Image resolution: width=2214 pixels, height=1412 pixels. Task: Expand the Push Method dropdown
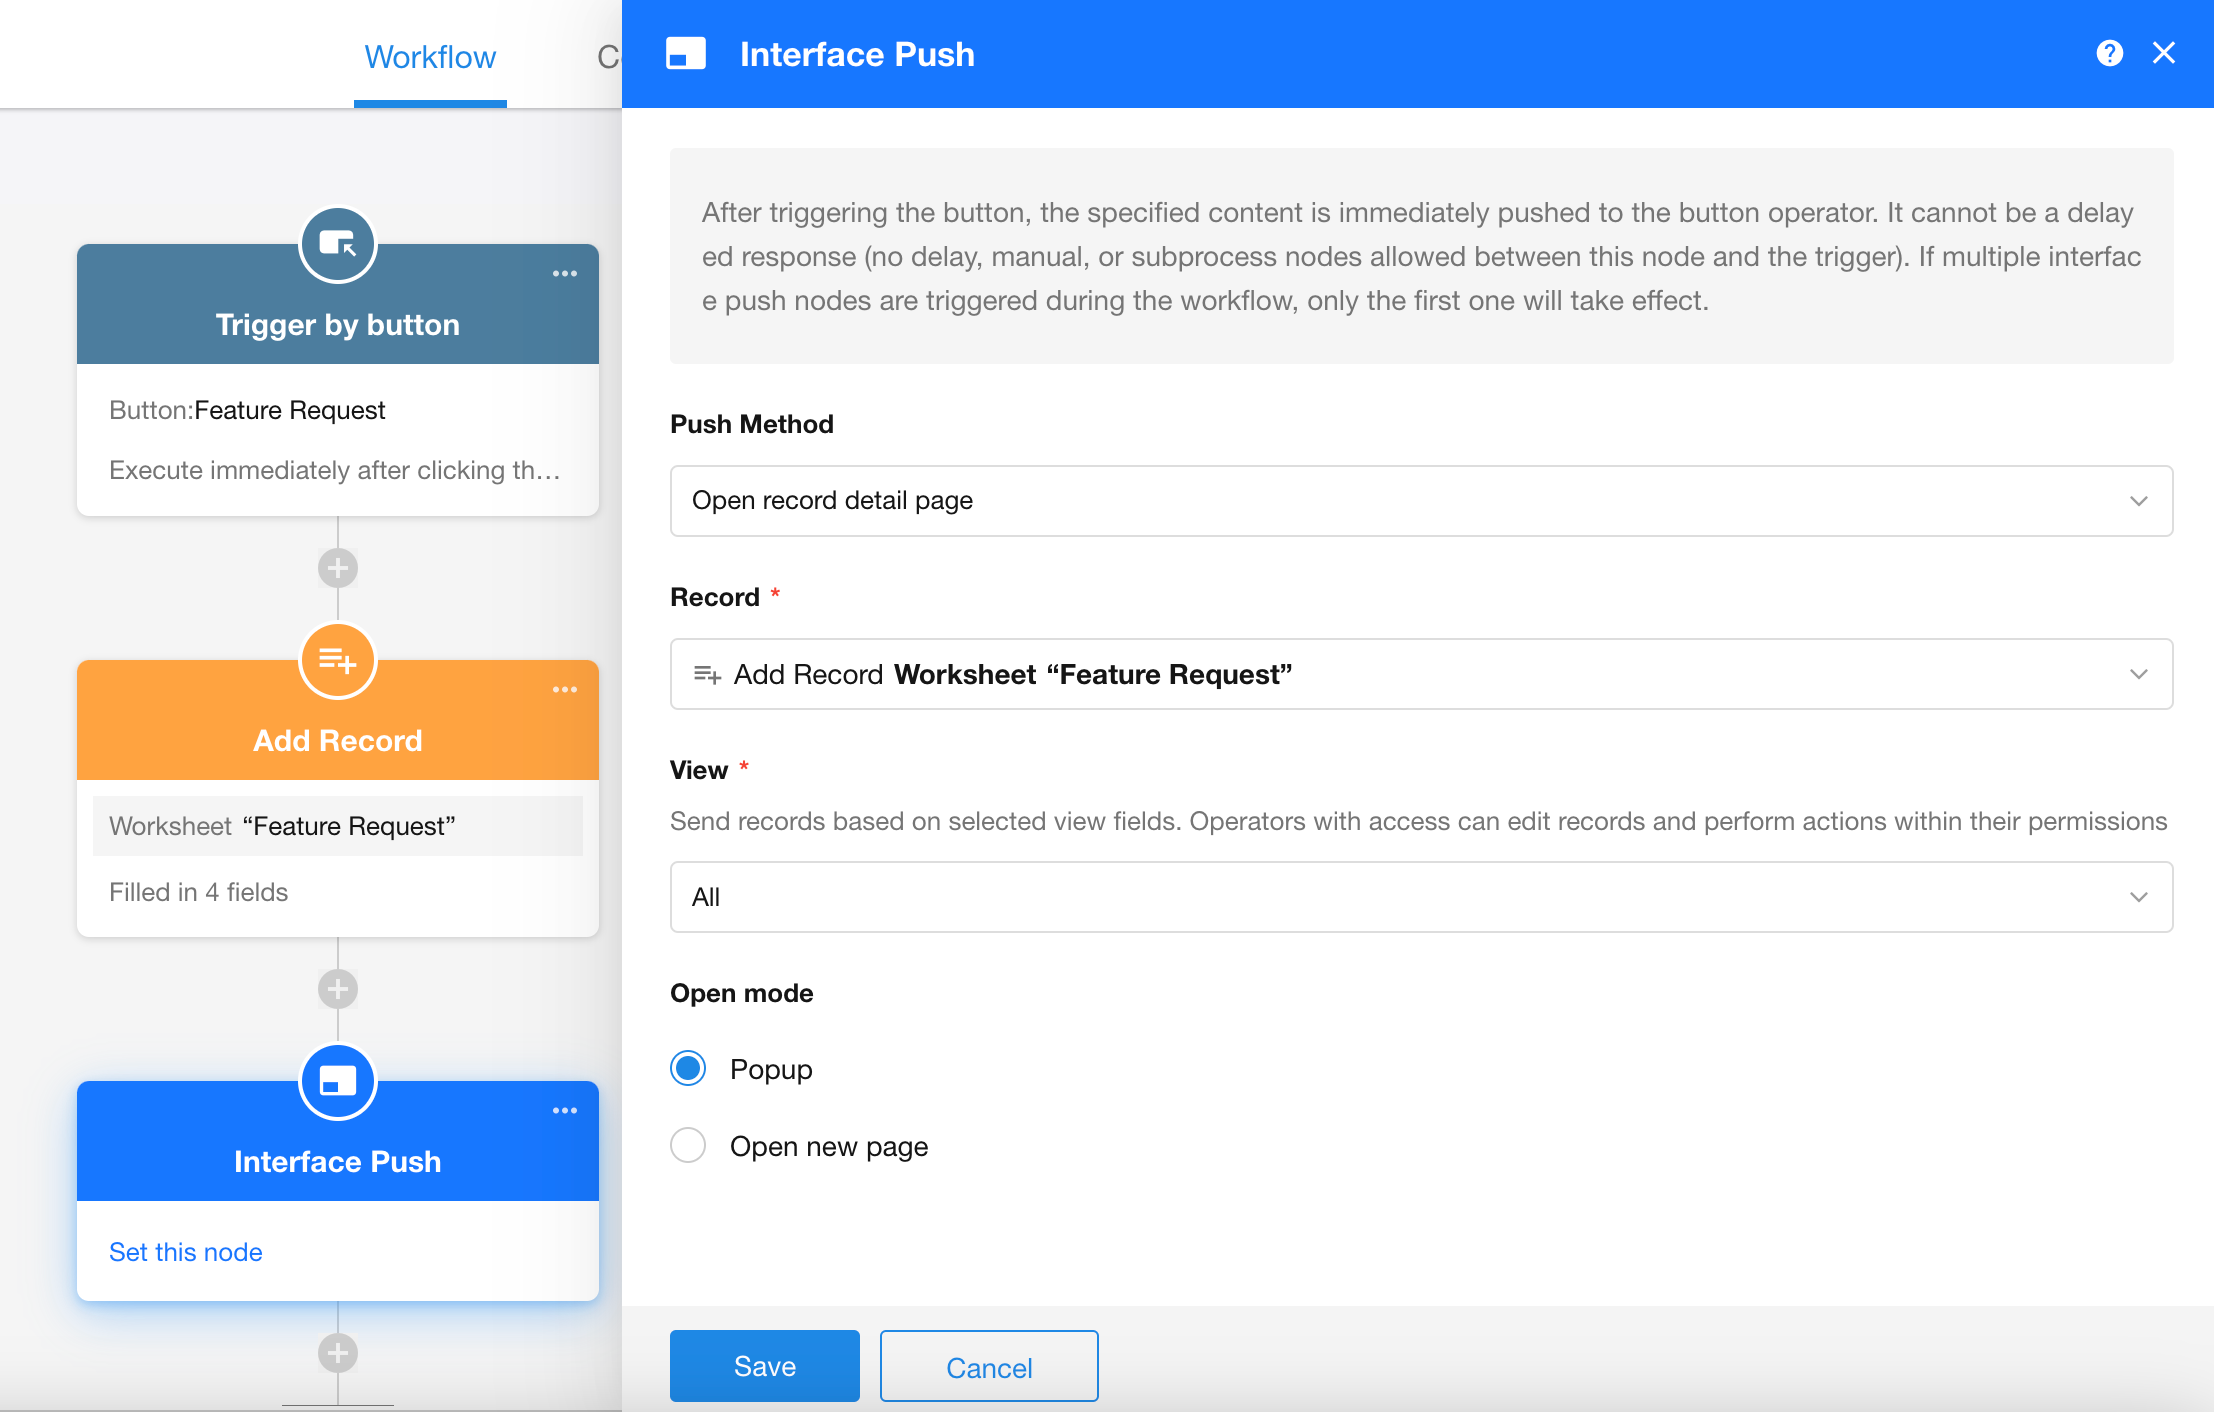tap(1420, 501)
